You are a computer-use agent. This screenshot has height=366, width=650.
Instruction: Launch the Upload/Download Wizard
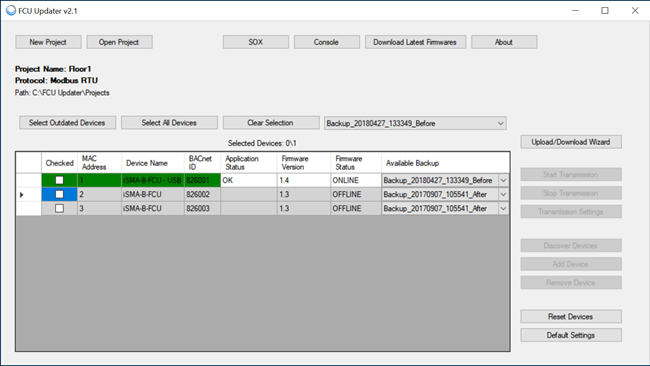coord(571,142)
